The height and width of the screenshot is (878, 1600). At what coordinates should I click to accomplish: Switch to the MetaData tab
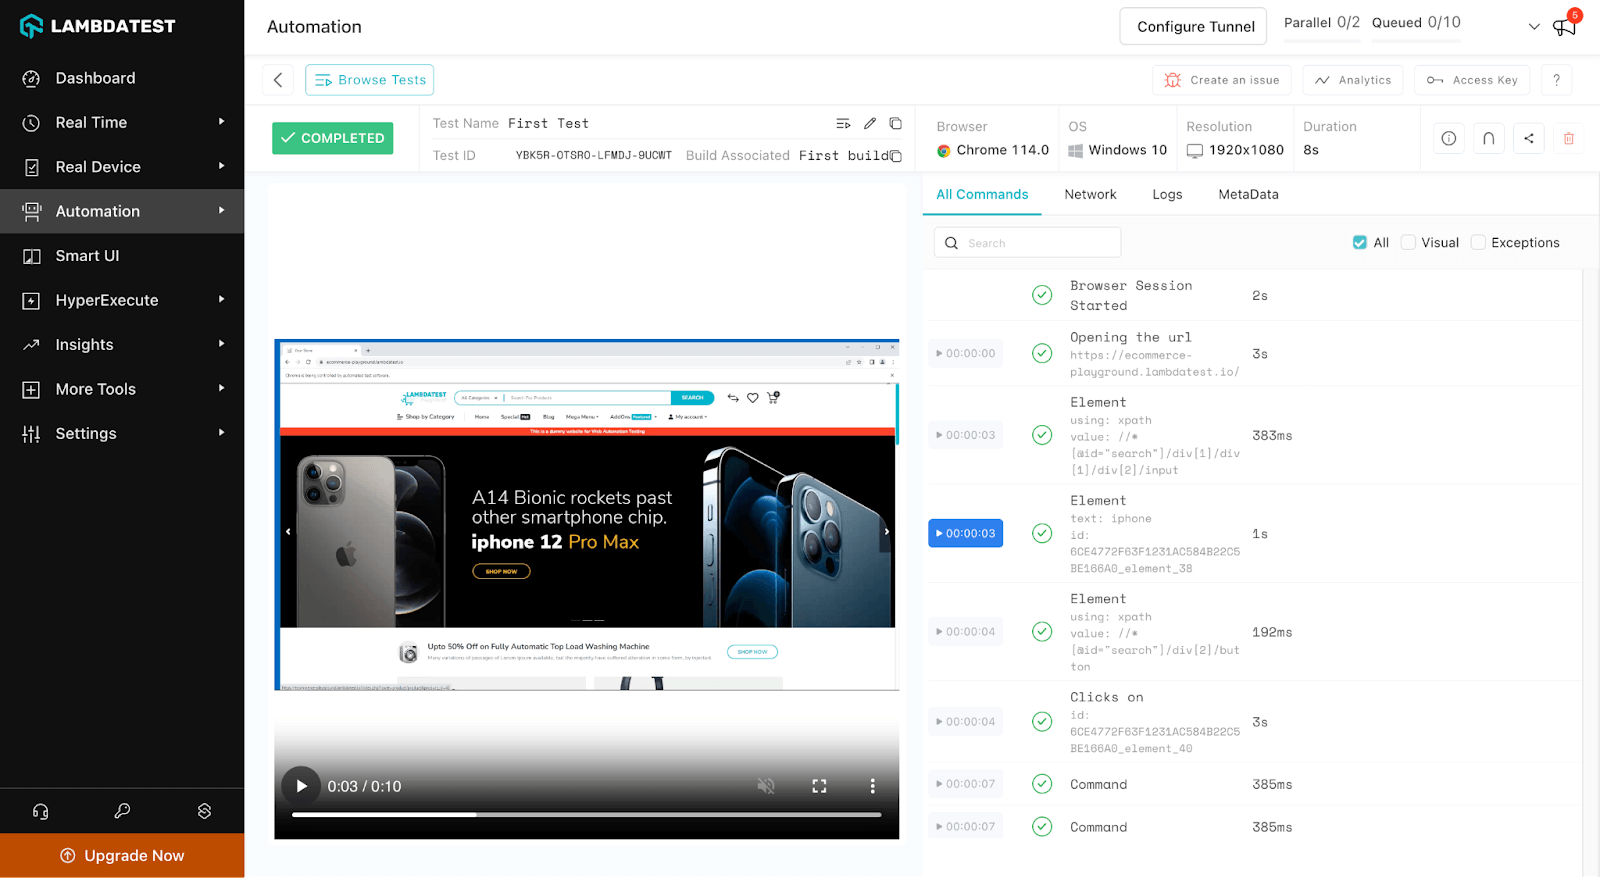(x=1248, y=194)
